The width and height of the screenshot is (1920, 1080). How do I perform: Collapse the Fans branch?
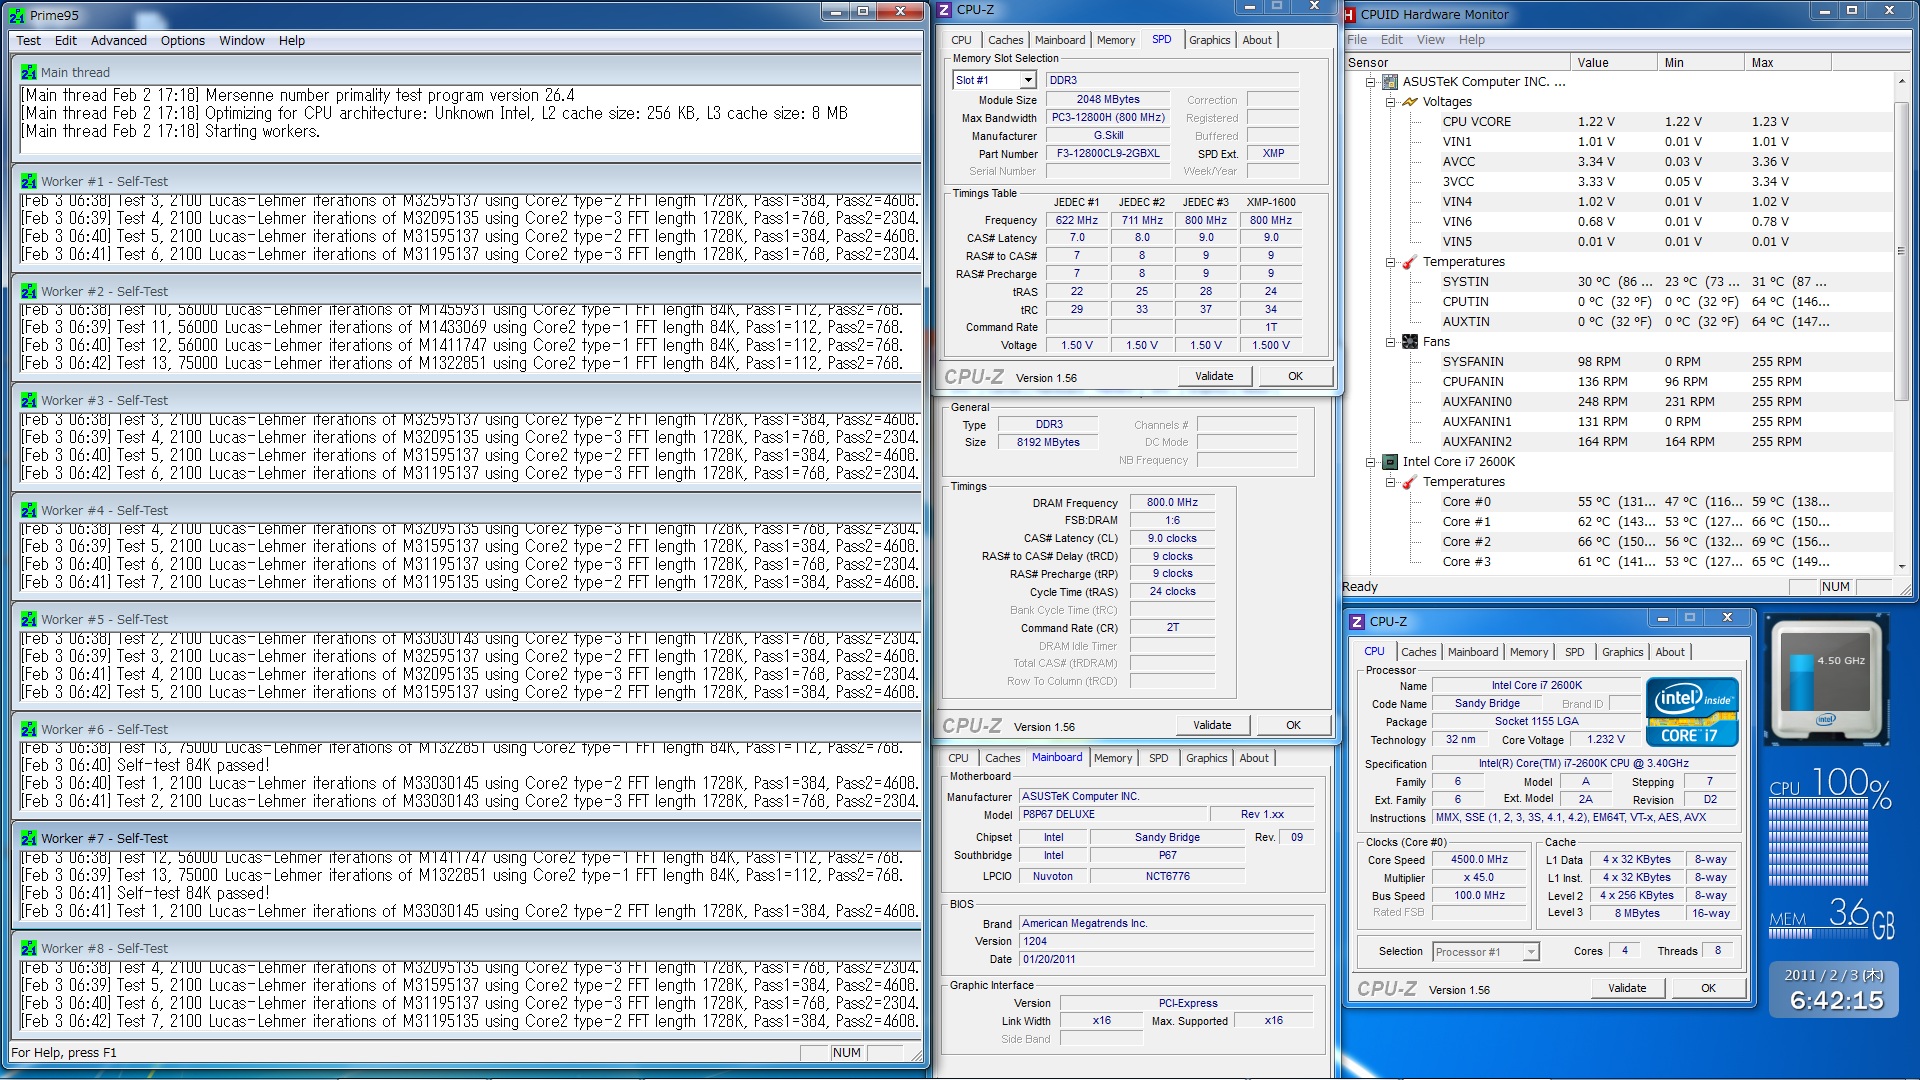point(1390,342)
